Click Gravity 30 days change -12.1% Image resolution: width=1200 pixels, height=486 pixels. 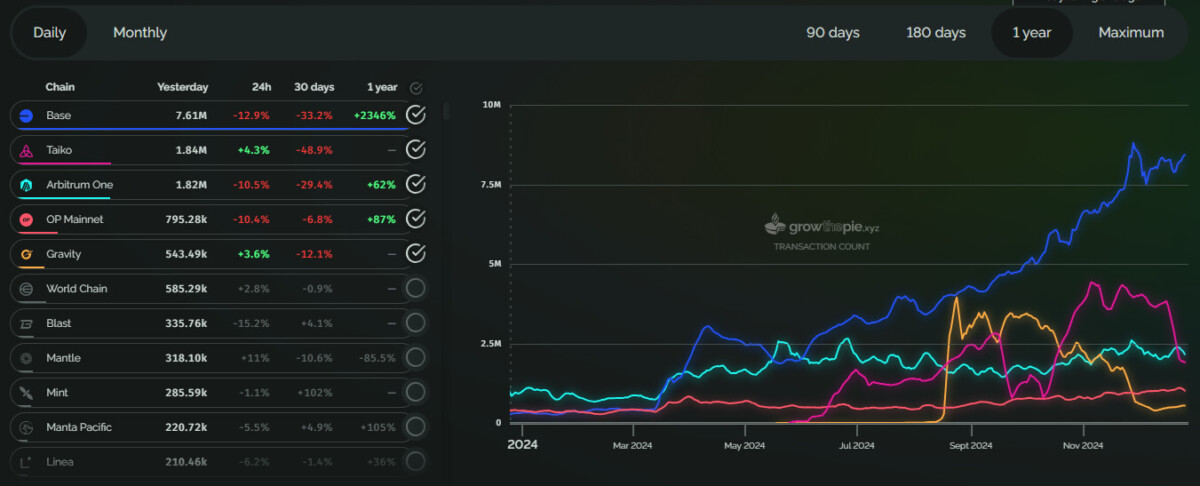315,254
